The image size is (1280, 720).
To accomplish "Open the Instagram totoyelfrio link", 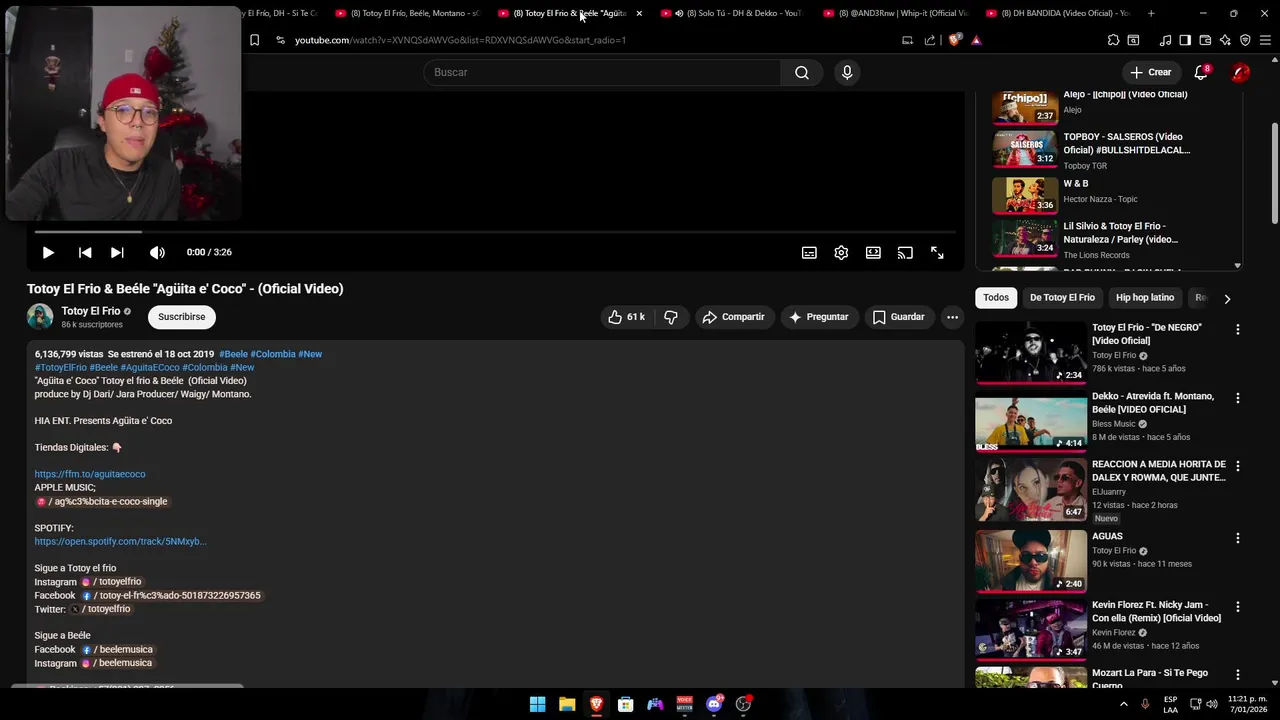I will pyautogui.click(x=113, y=582).
